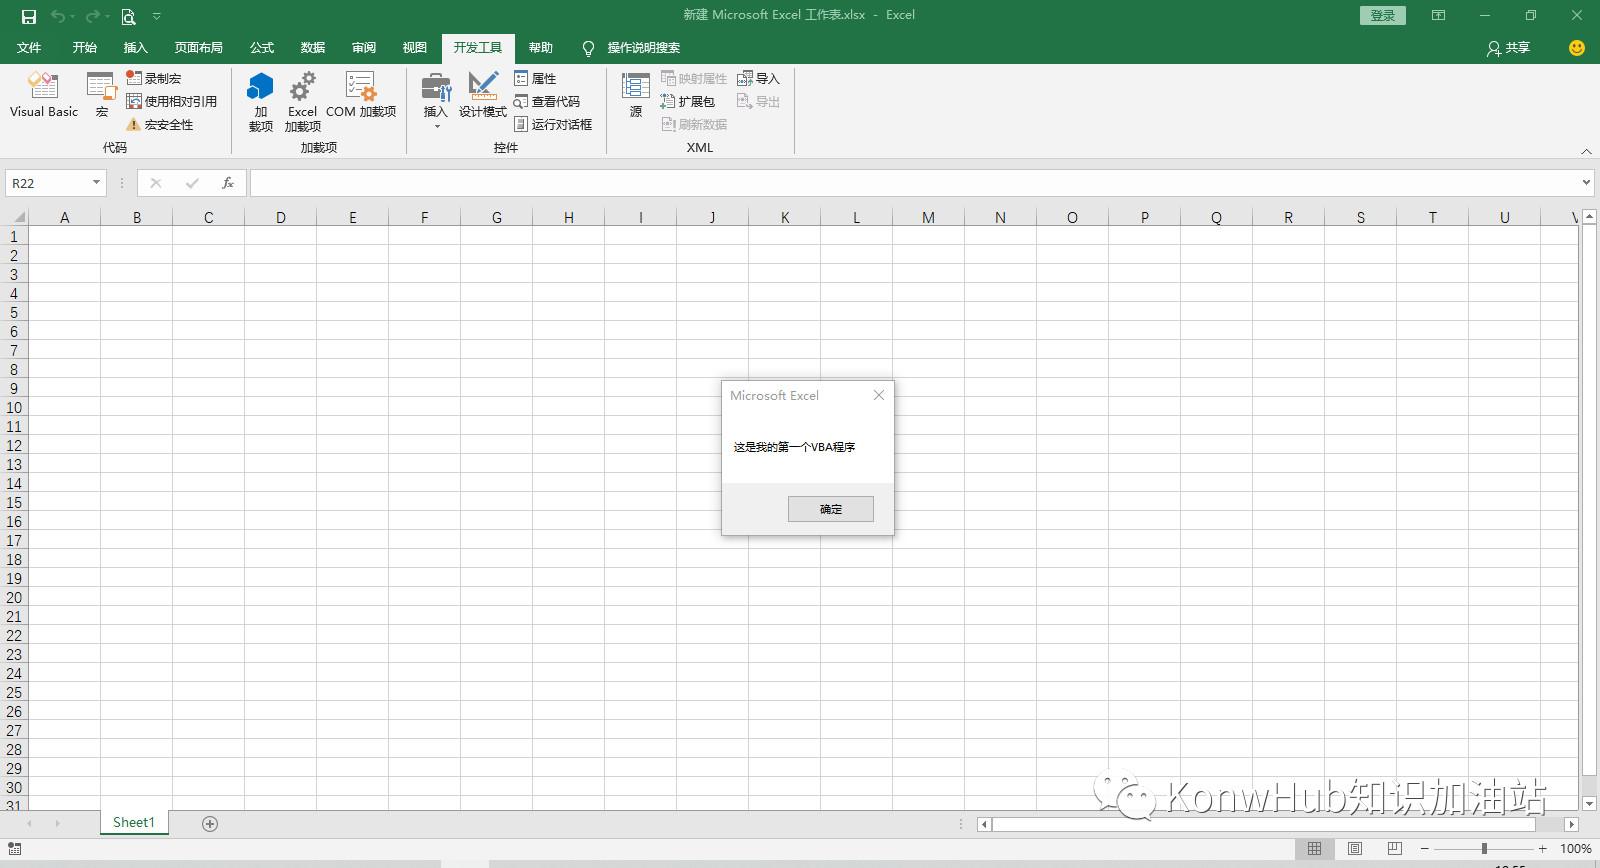Click the undo arrow in quick access toolbar

click(58, 16)
